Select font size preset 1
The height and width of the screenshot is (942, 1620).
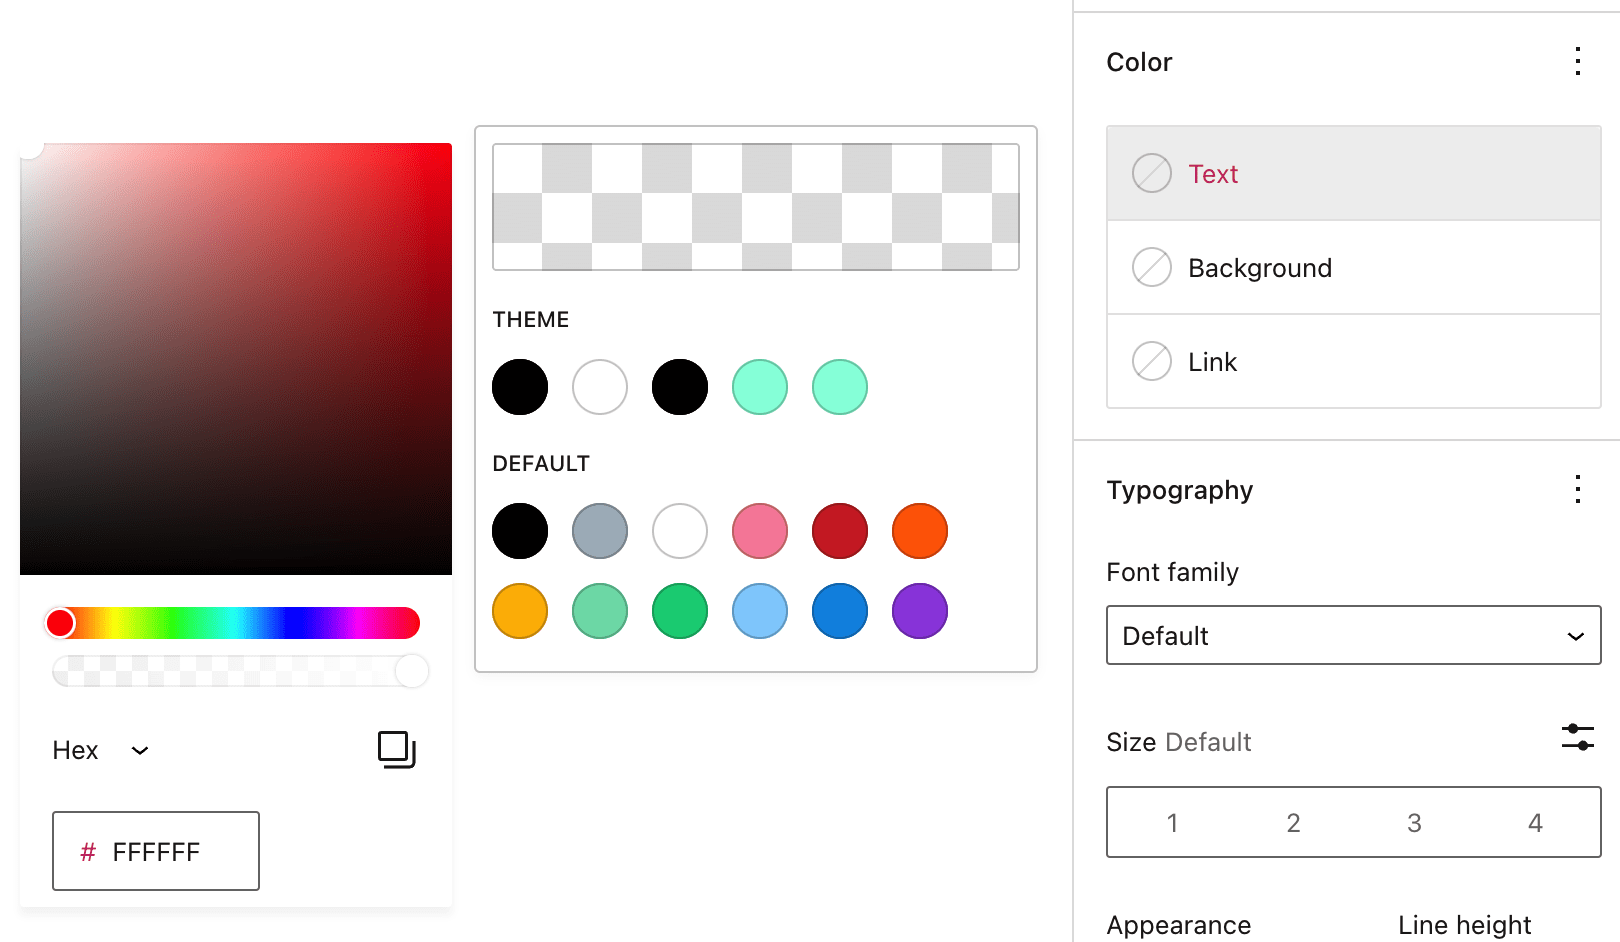click(x=1172, y=823)
